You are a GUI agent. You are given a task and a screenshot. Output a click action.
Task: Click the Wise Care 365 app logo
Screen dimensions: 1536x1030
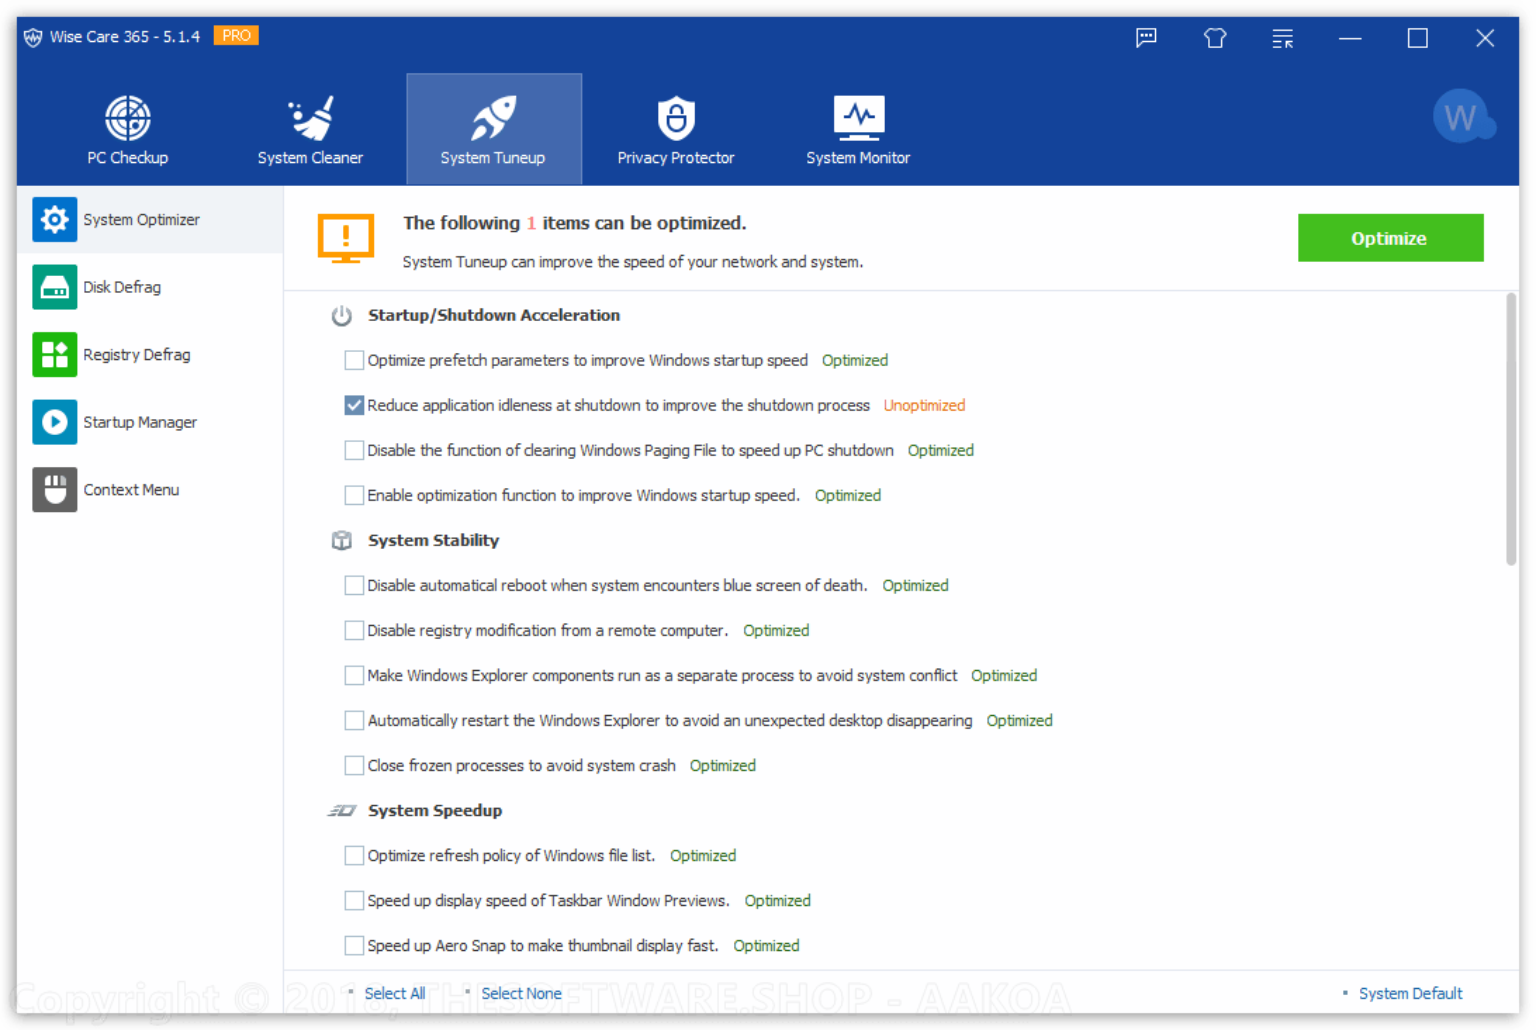[x=33, y=37]
